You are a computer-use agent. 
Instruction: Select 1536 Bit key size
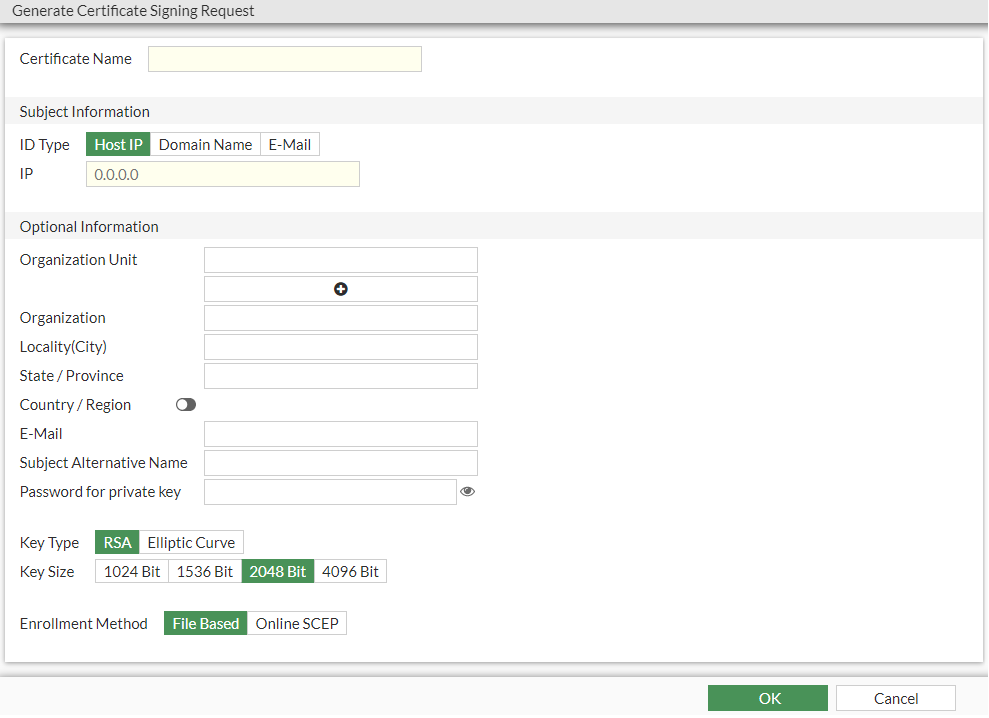[x=204, y=571]
